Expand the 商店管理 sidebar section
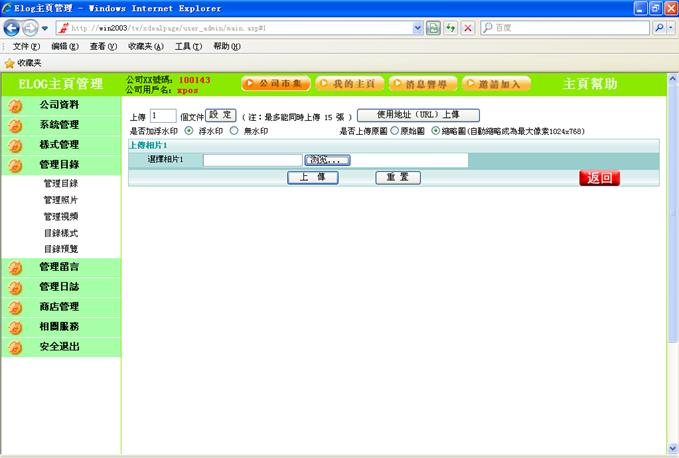Viewport: 679px width, 458px height. [59, 306]
